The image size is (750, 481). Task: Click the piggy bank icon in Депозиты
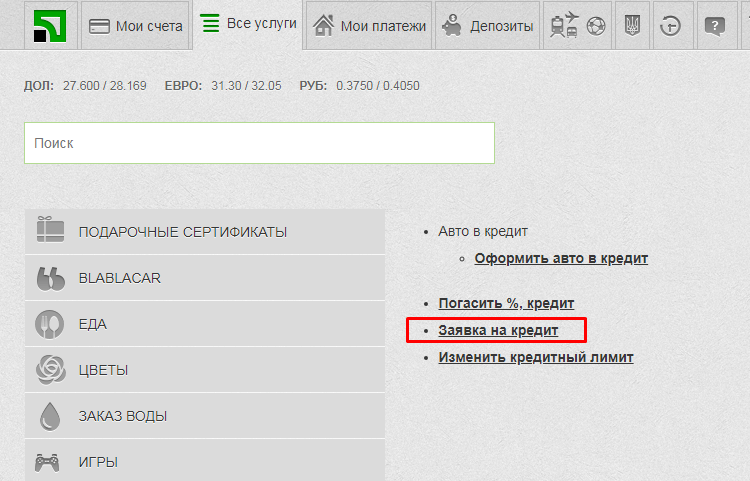pyautogui.click(x=451, y=25)
